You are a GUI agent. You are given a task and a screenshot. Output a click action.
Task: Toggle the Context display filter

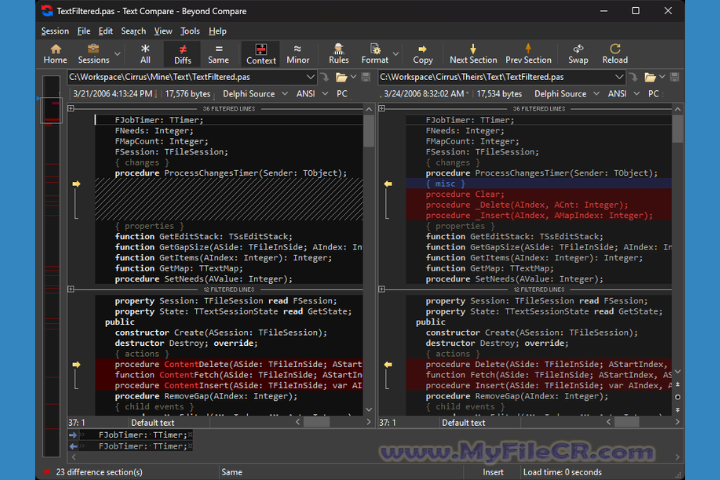(261, 54)
